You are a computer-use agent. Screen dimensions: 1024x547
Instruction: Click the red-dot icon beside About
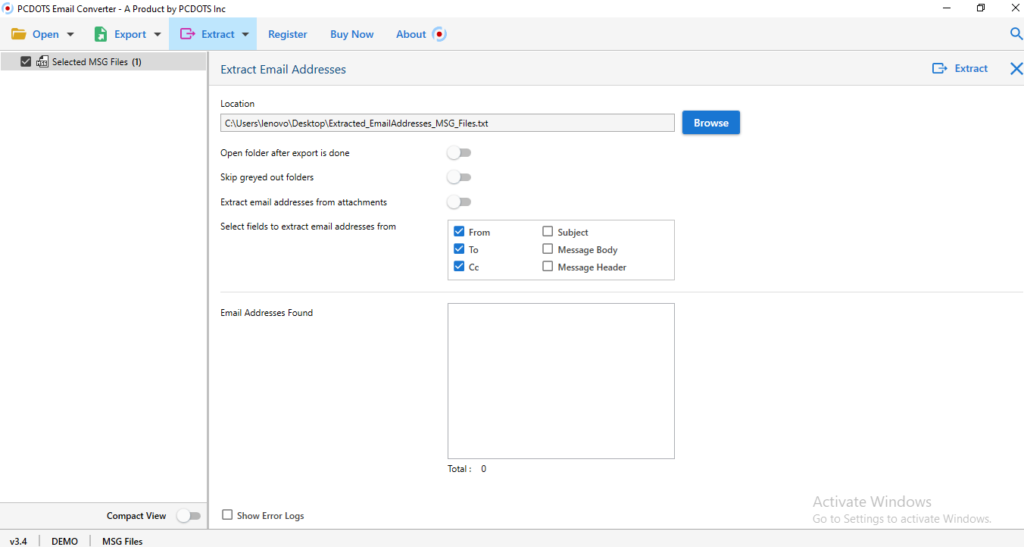point(440,34)
